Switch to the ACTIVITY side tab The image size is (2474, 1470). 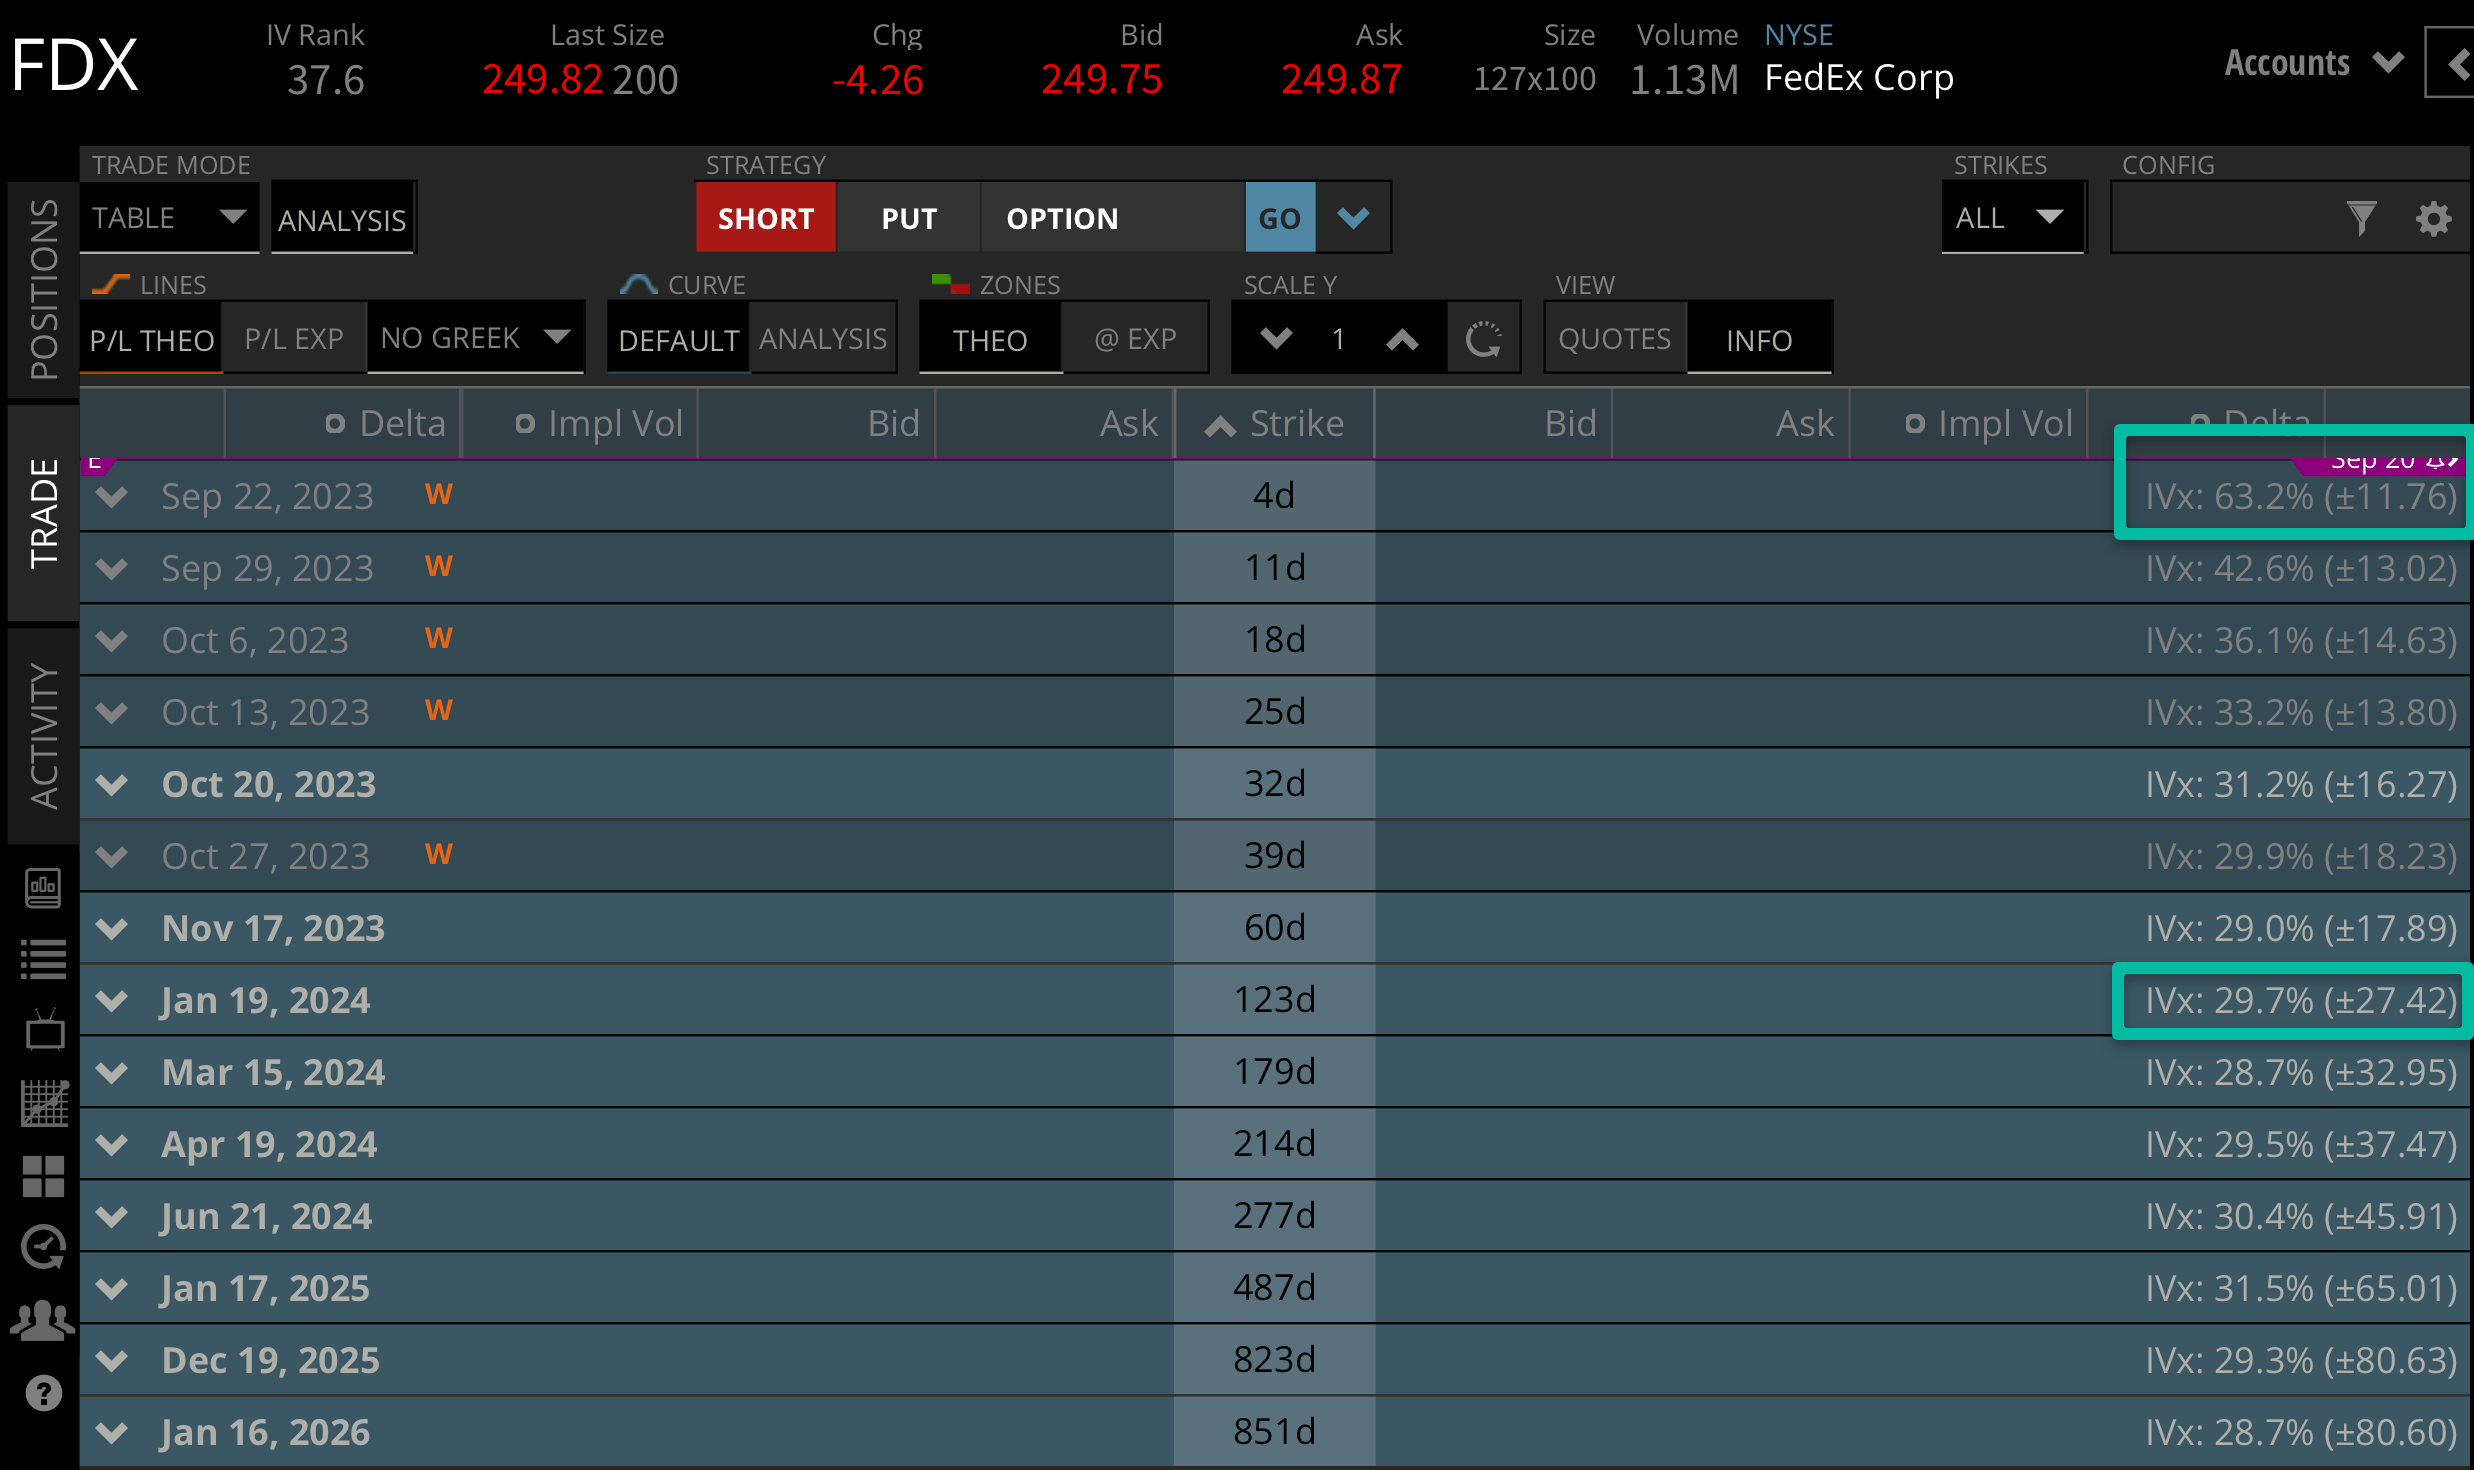tap(43, 735)
